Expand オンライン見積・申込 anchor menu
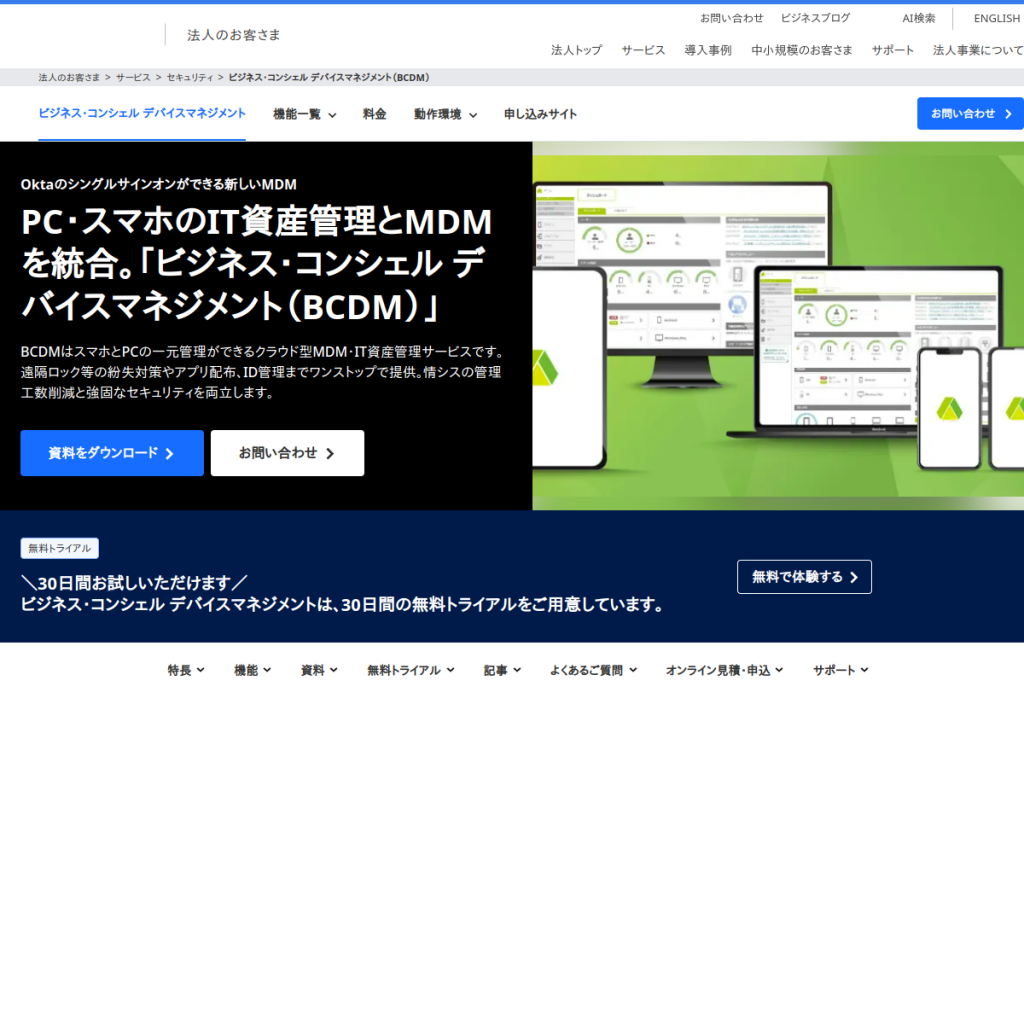 pos(724,670)
